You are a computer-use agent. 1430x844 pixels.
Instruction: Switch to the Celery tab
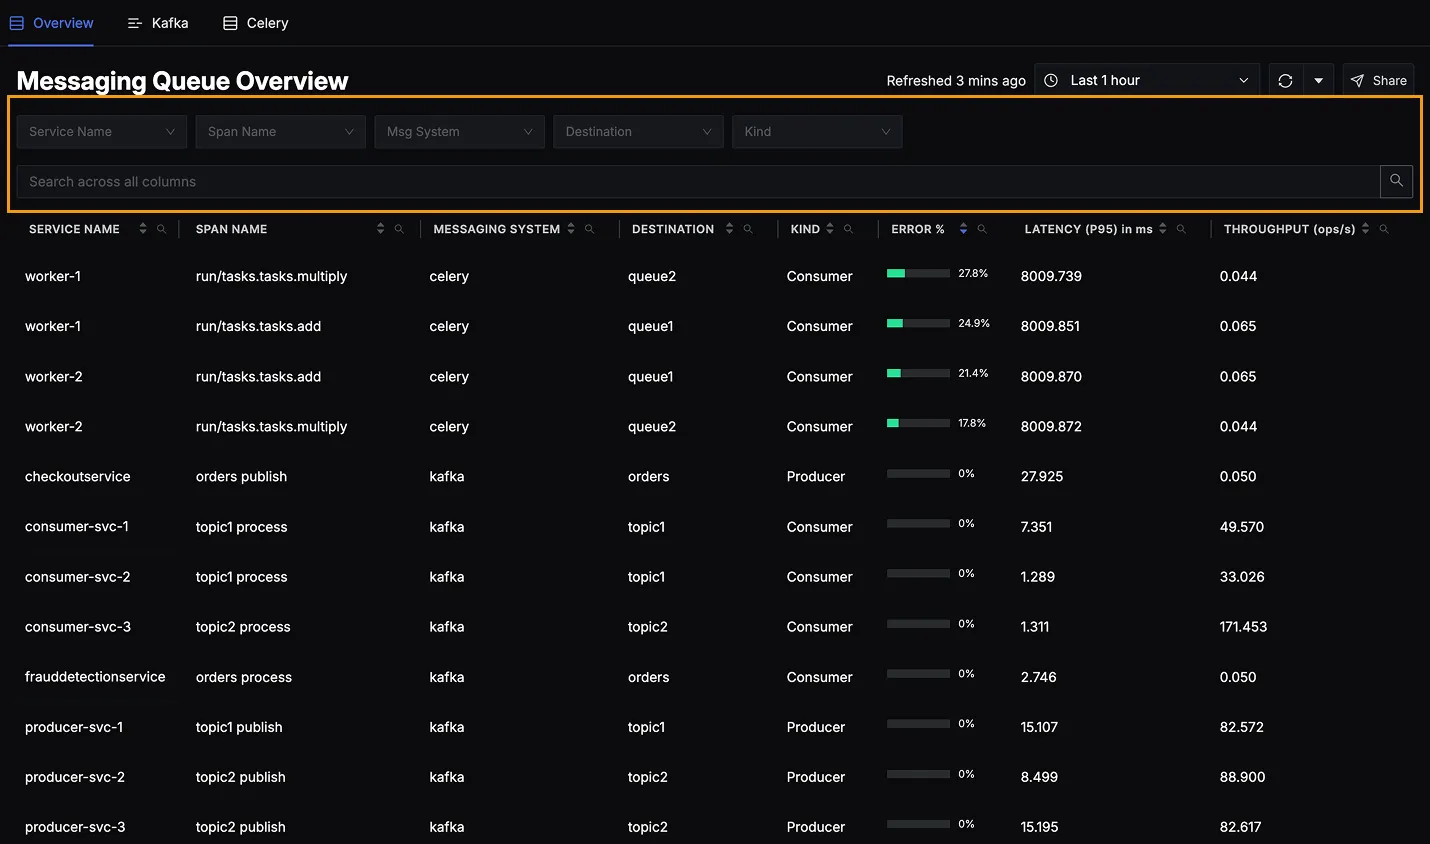(256, 23)
